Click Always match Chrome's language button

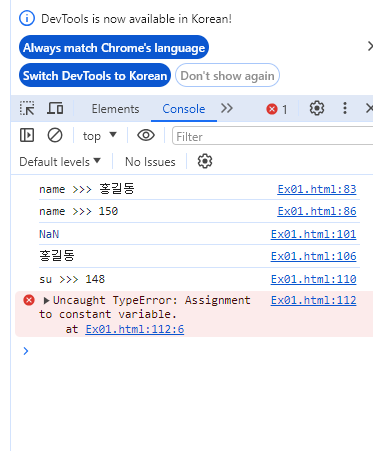[x=114, y=47]
